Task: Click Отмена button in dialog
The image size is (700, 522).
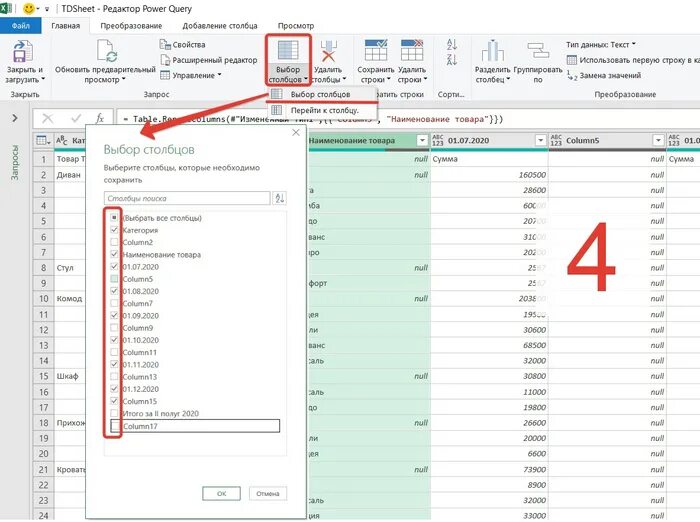Action: click(x=268, y=493)
